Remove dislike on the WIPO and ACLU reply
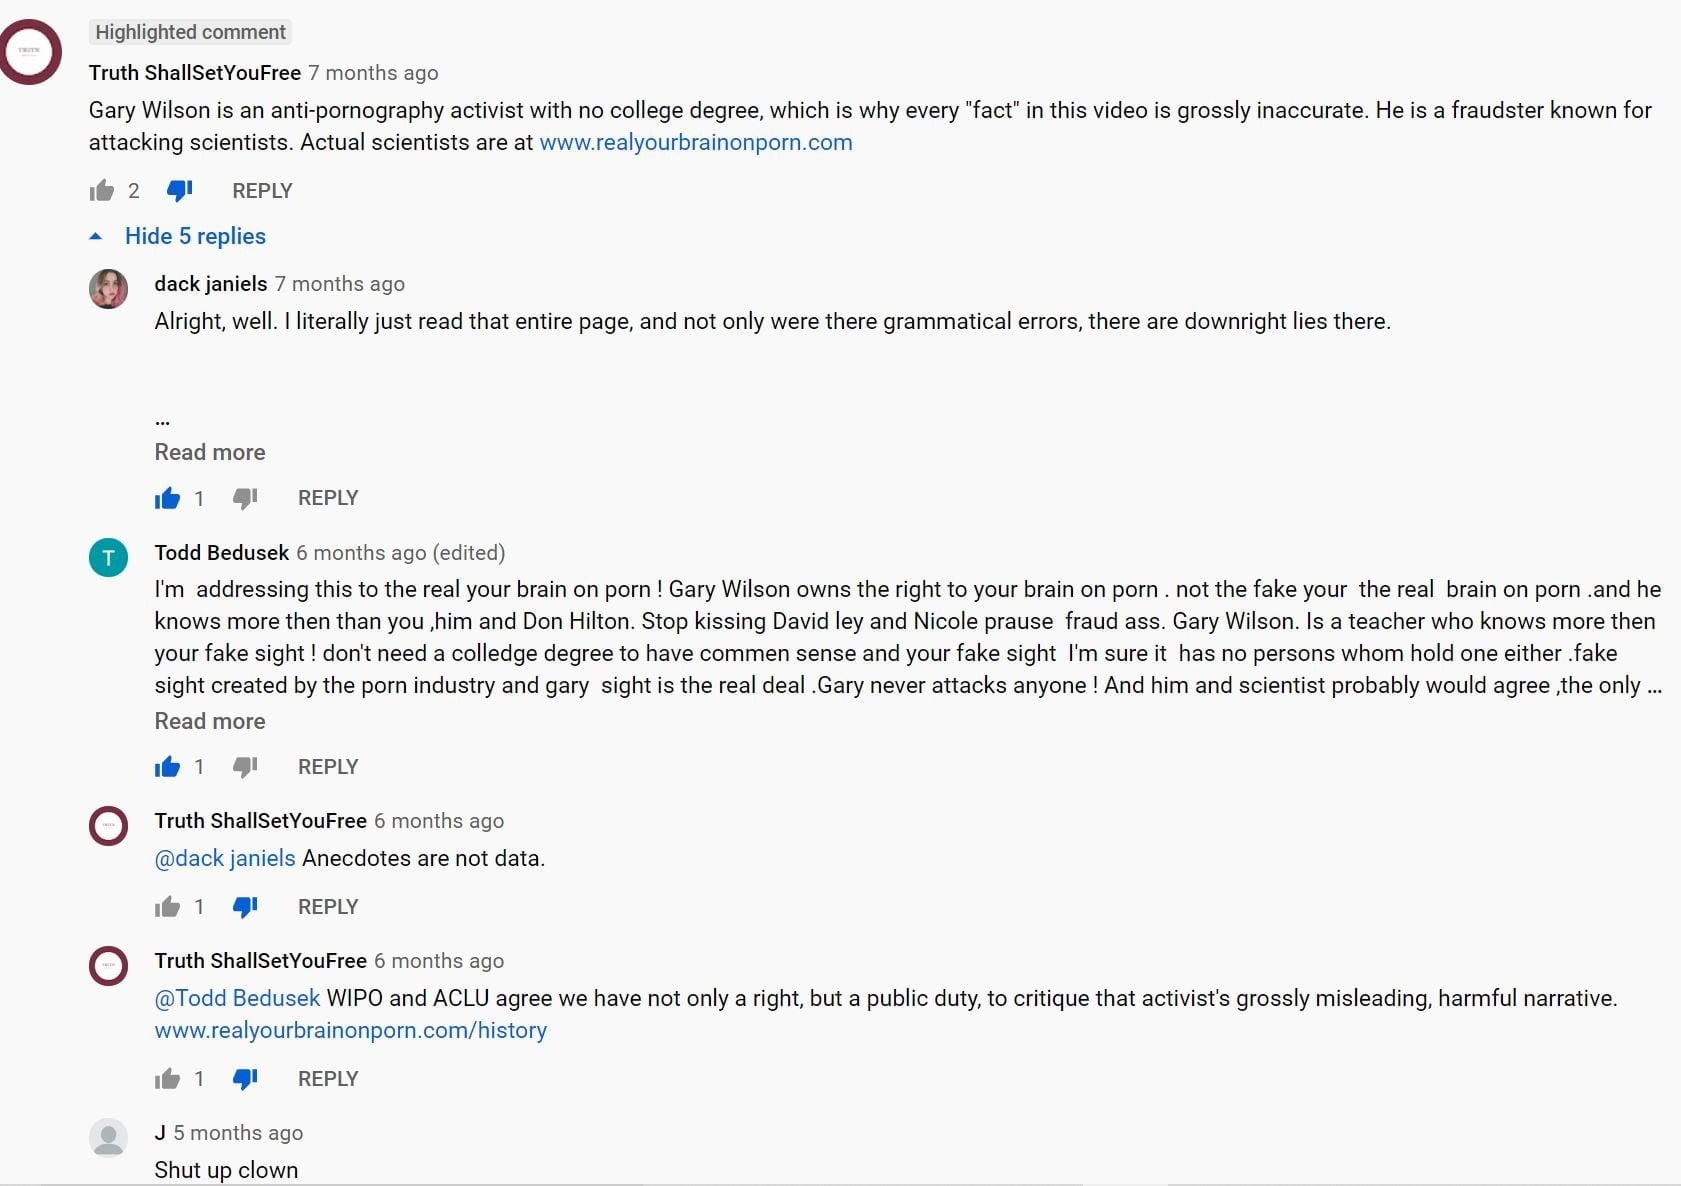Screen dimensions: 1681x1186 click(245, 1079)
